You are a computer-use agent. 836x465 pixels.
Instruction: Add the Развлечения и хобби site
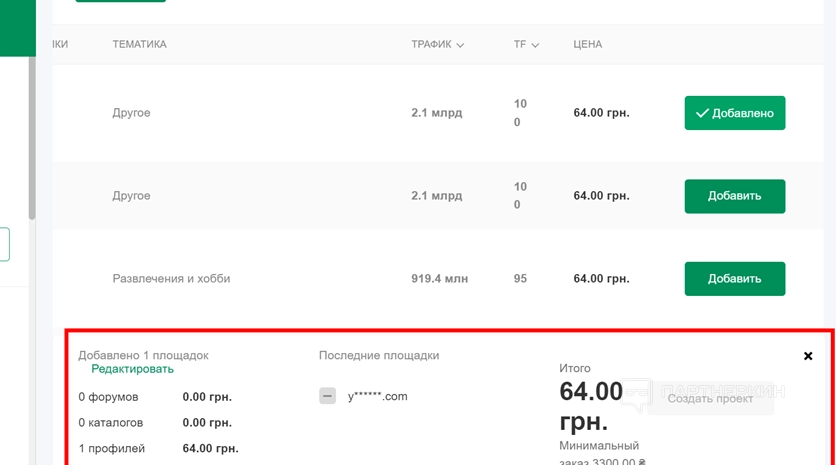(734, 279)
